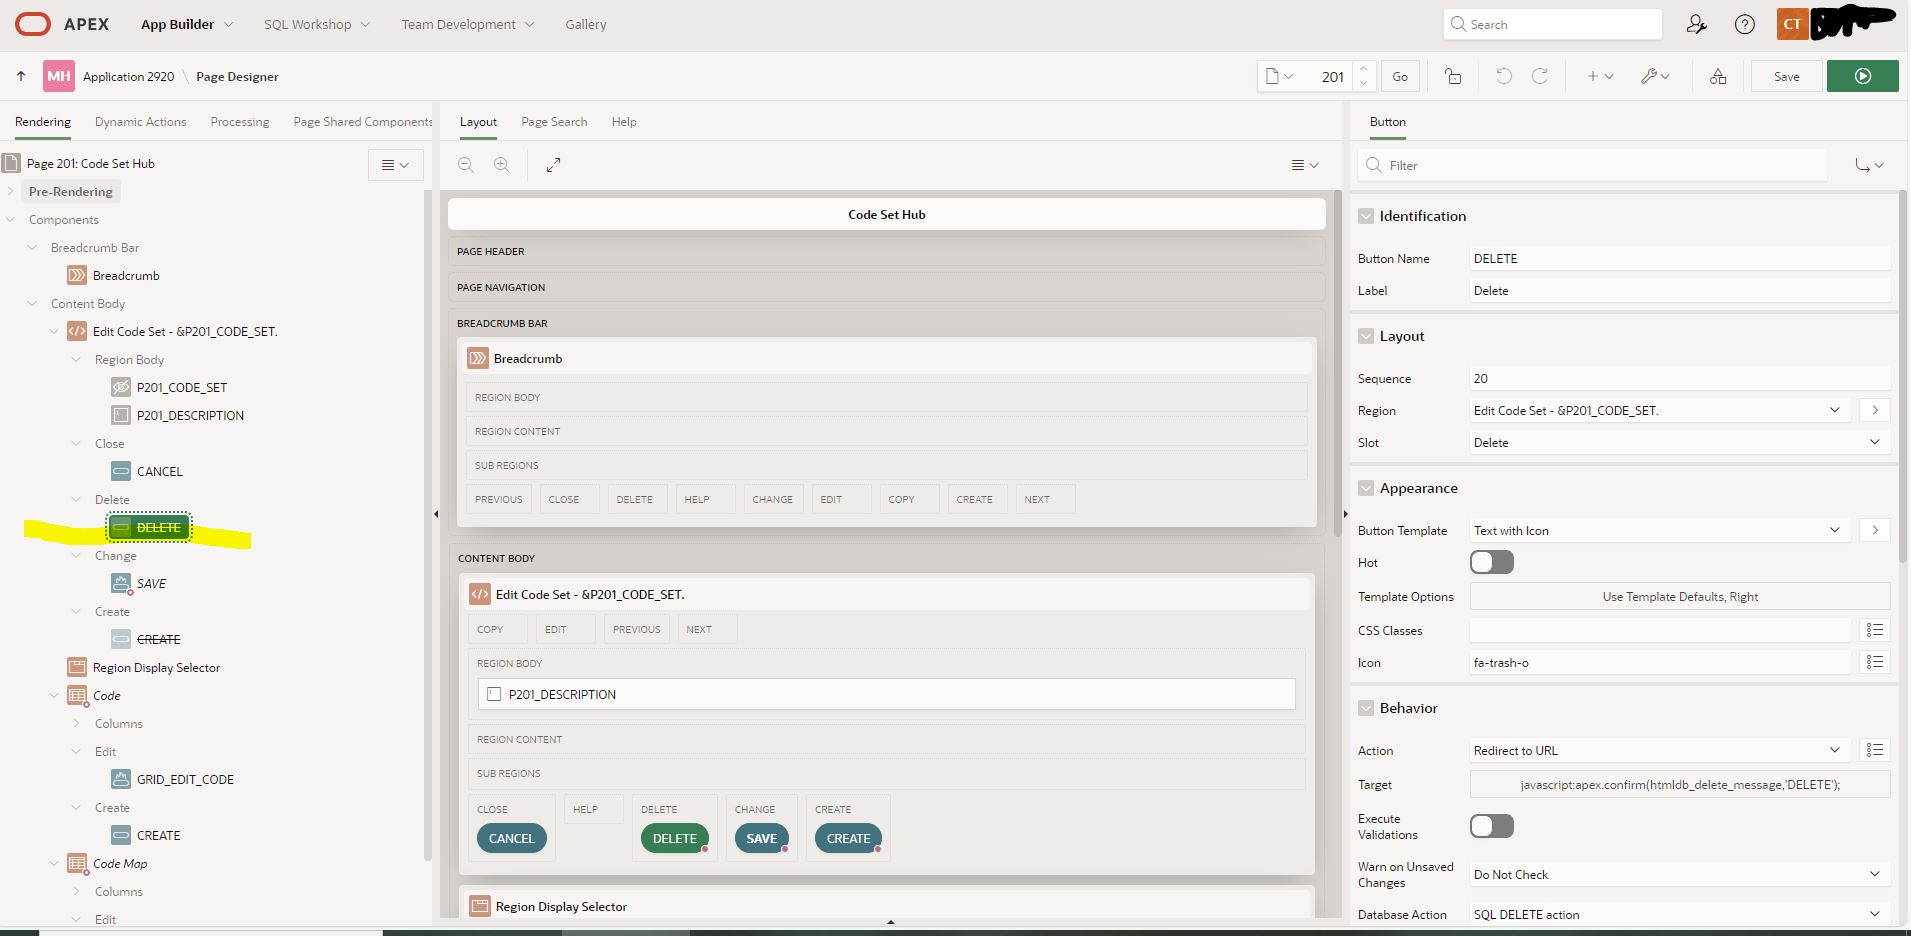Switch to the Dynamic Actions tab
1911x936 pixels.
point(140,122)
